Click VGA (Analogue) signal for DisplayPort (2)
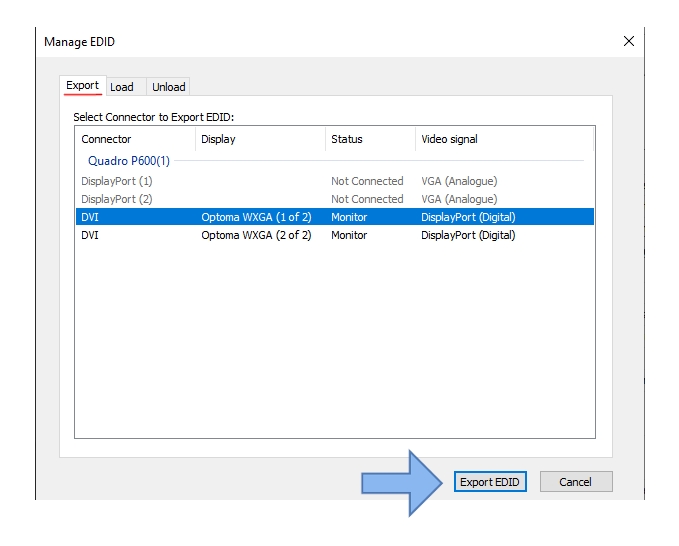 [459, 199]
